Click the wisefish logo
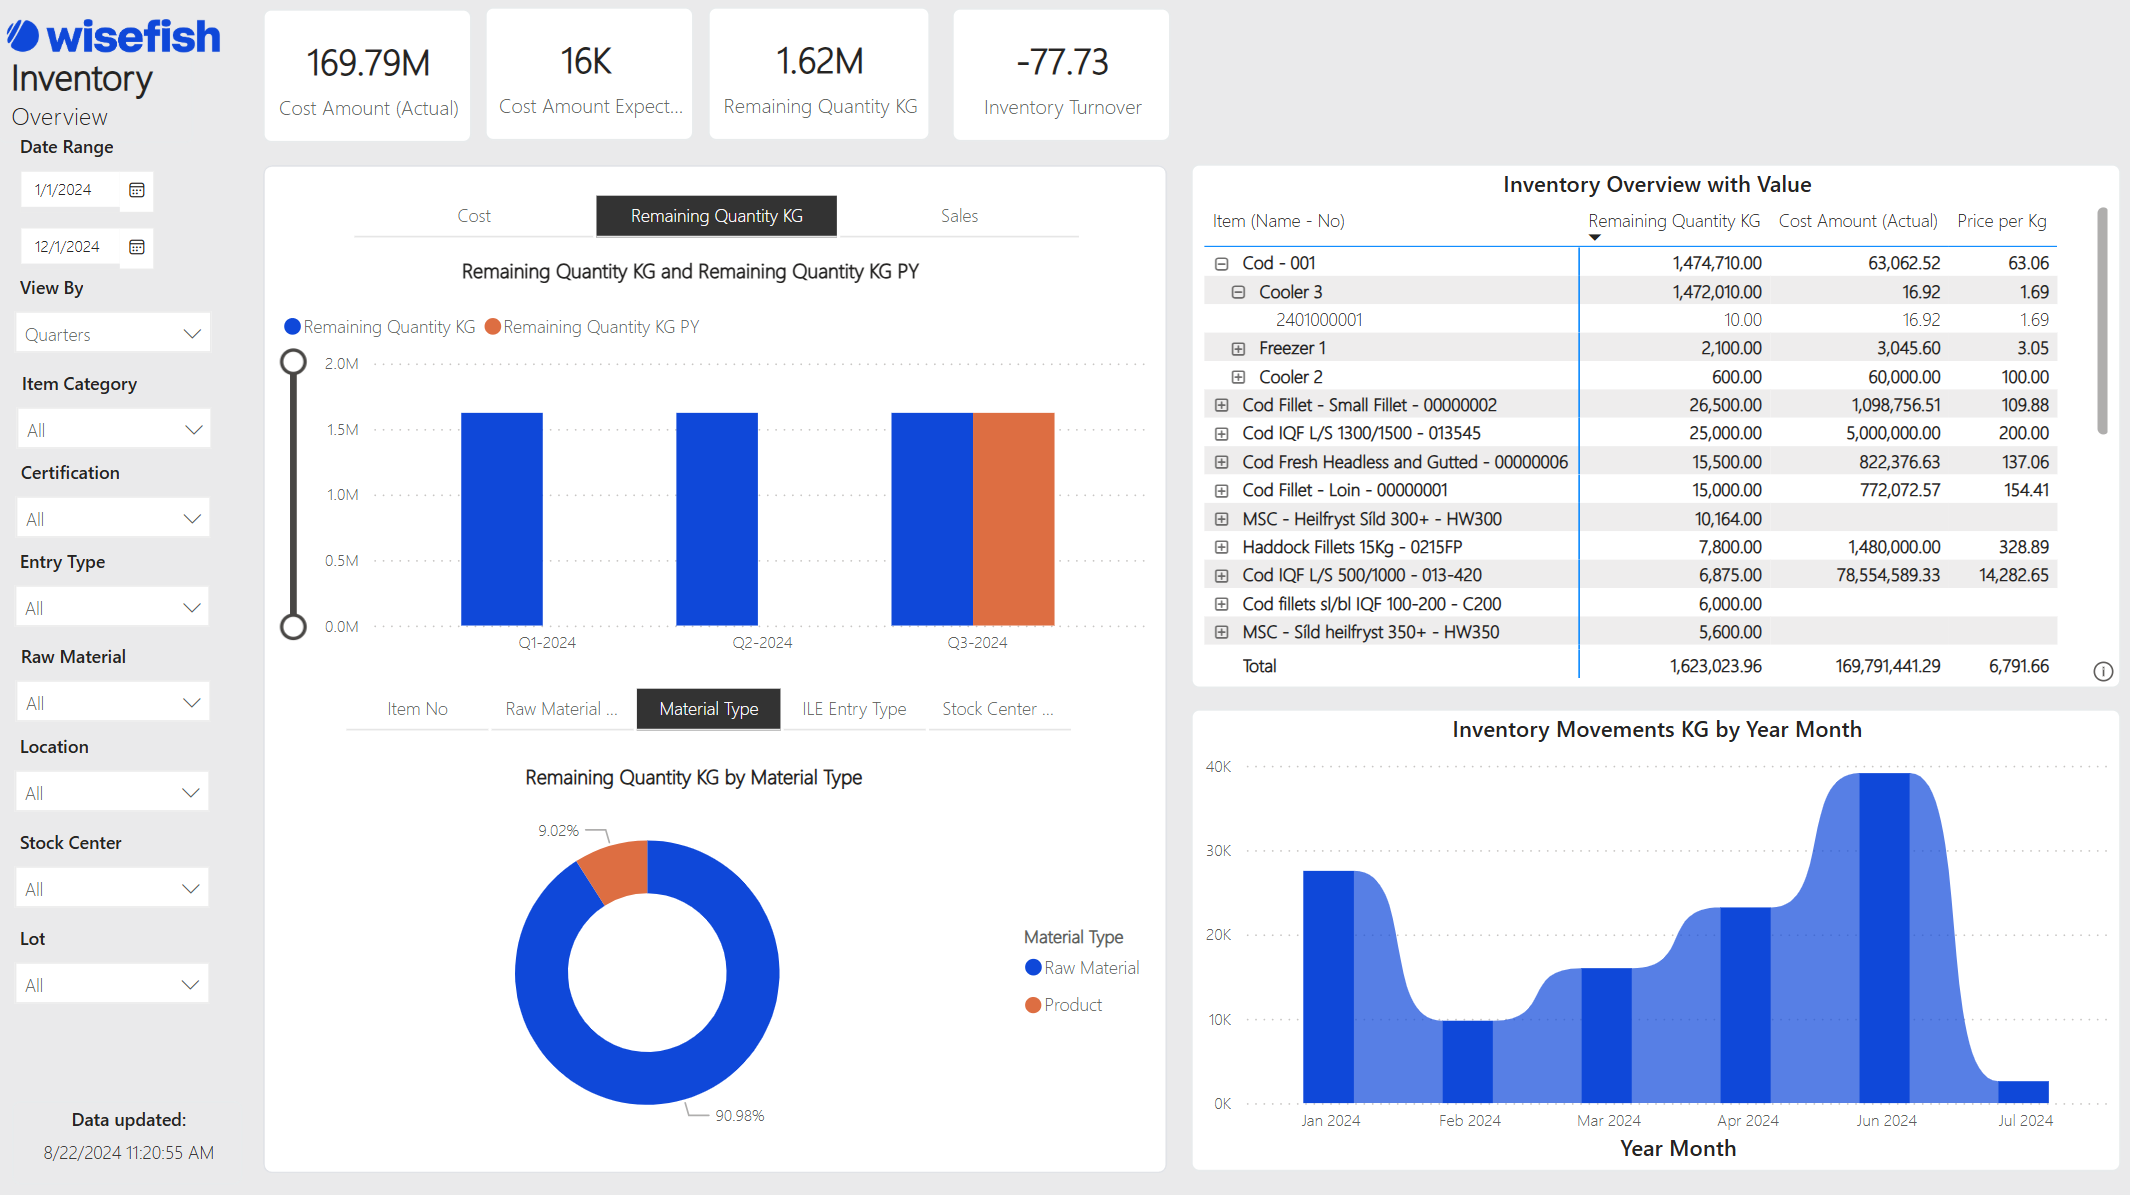Viewport: 2130px width, 1195px height. (114, 37)
